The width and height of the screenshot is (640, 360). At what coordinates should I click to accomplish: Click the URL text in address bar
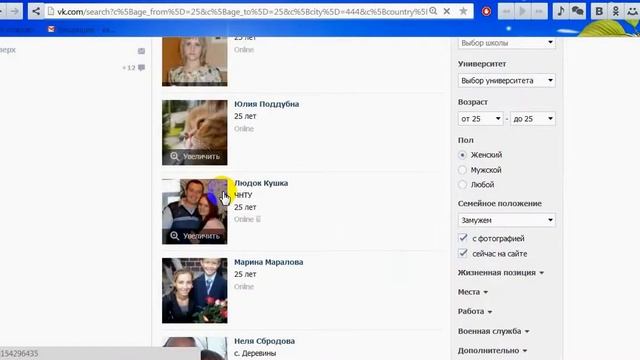[242, 11]
